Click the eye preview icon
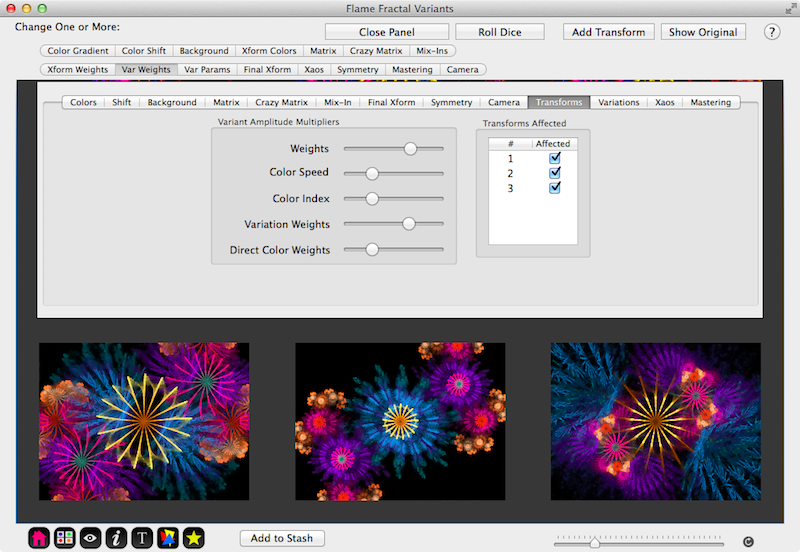 click(90, 538)
